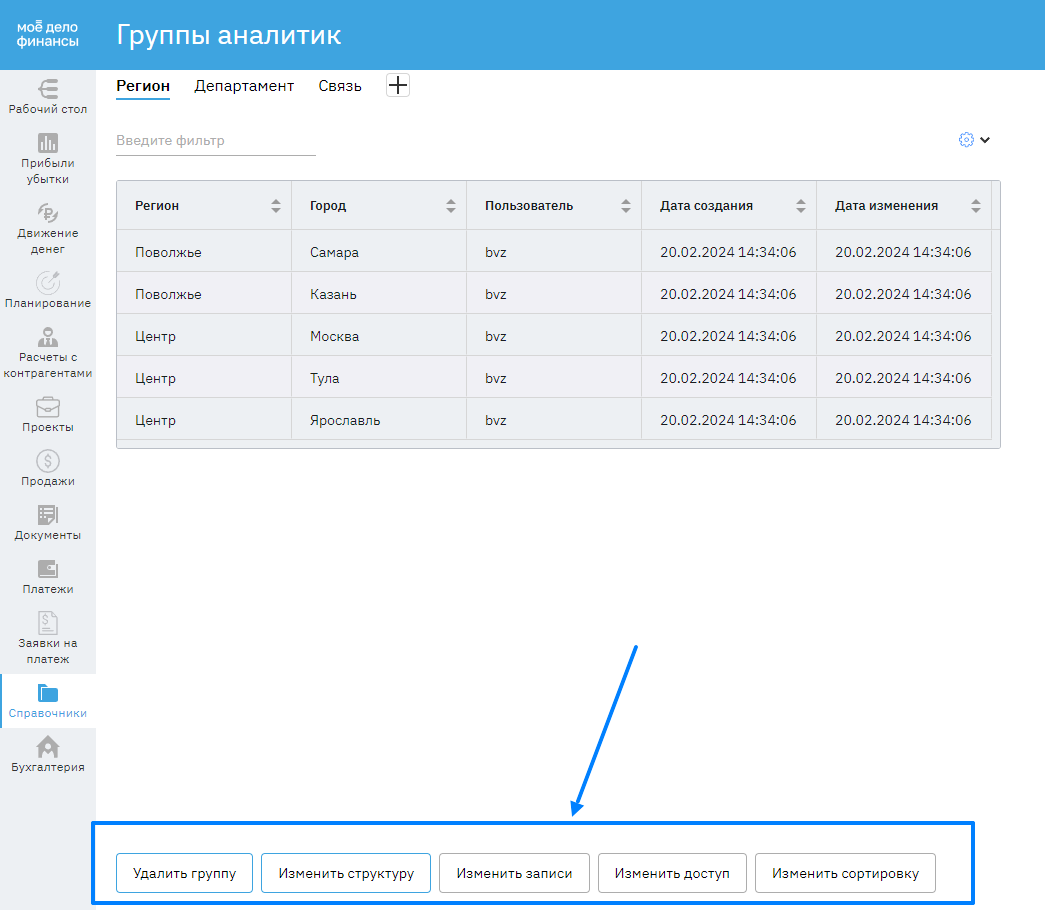Sort by Дата создания column arrows

[x=801, y=206]
